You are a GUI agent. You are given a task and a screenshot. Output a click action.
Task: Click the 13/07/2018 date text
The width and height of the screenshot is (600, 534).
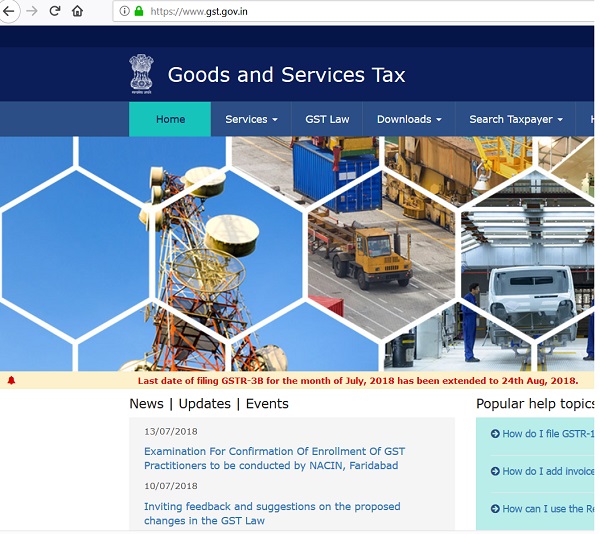pos(171,431)
